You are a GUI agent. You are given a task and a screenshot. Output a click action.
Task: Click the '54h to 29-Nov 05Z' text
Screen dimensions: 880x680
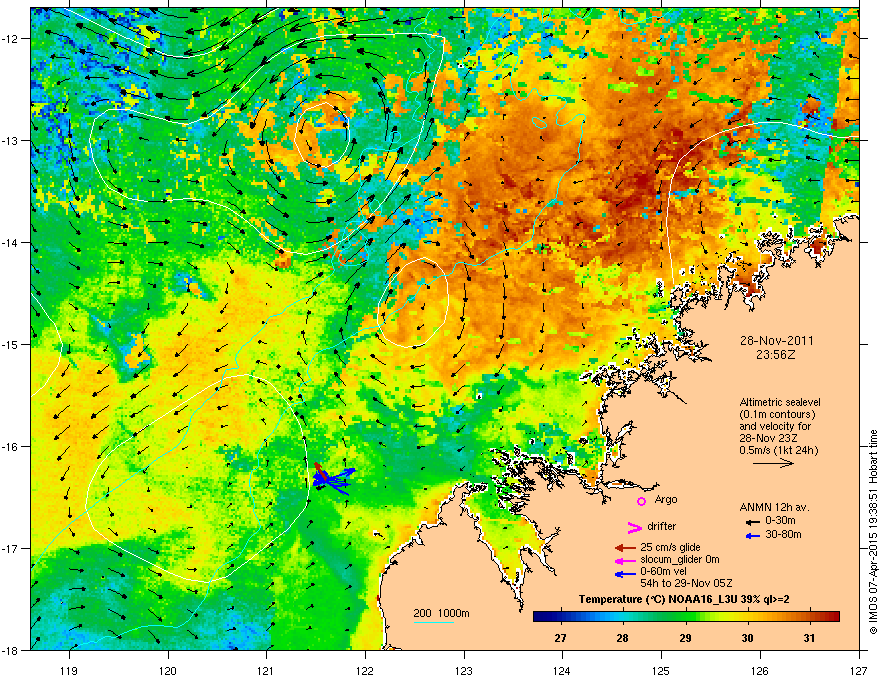coord(686,583)
